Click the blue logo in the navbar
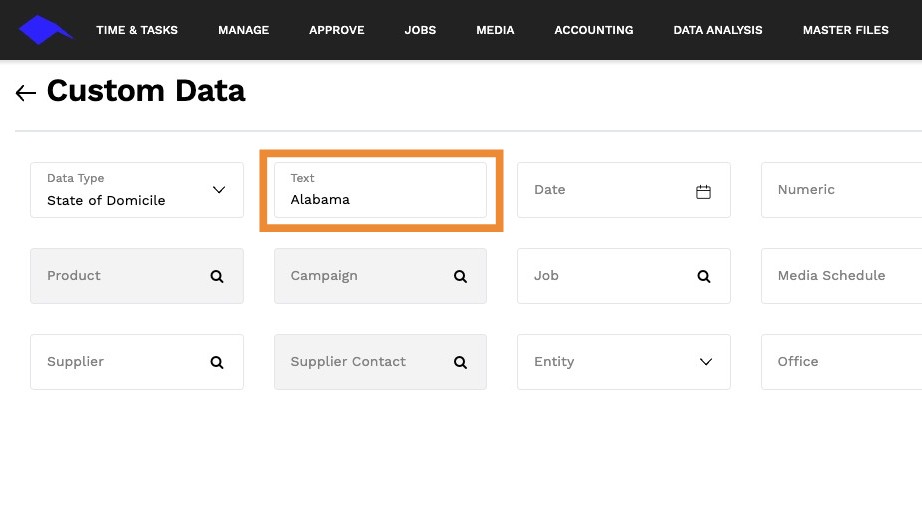 coord(46,30)
